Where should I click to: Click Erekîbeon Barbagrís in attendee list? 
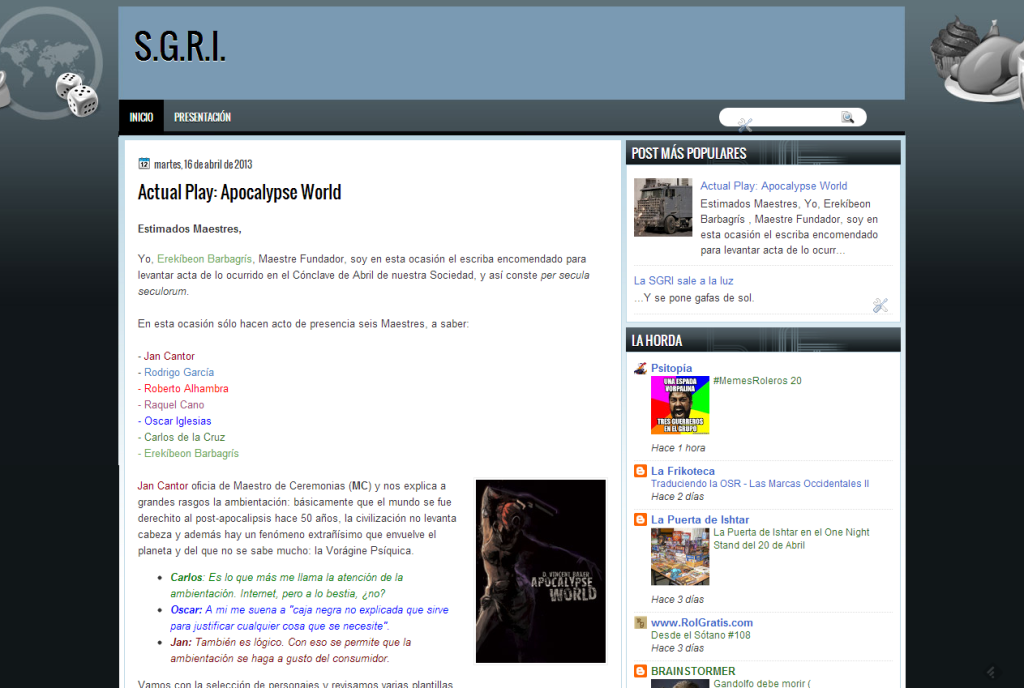point(191,454)
